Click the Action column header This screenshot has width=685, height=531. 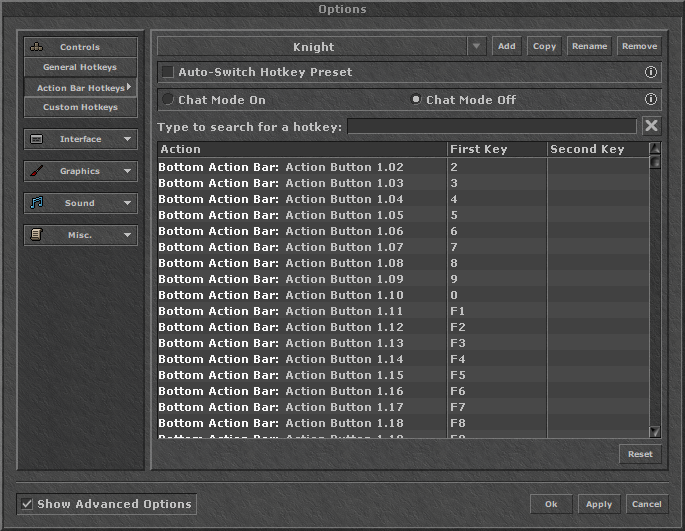tap(302, 149)
